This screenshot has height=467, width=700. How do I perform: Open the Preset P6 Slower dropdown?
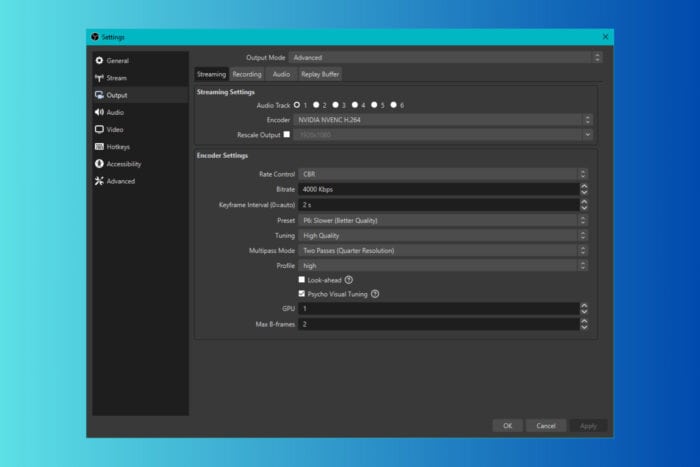pyautogui.click(x=443, y=221)
